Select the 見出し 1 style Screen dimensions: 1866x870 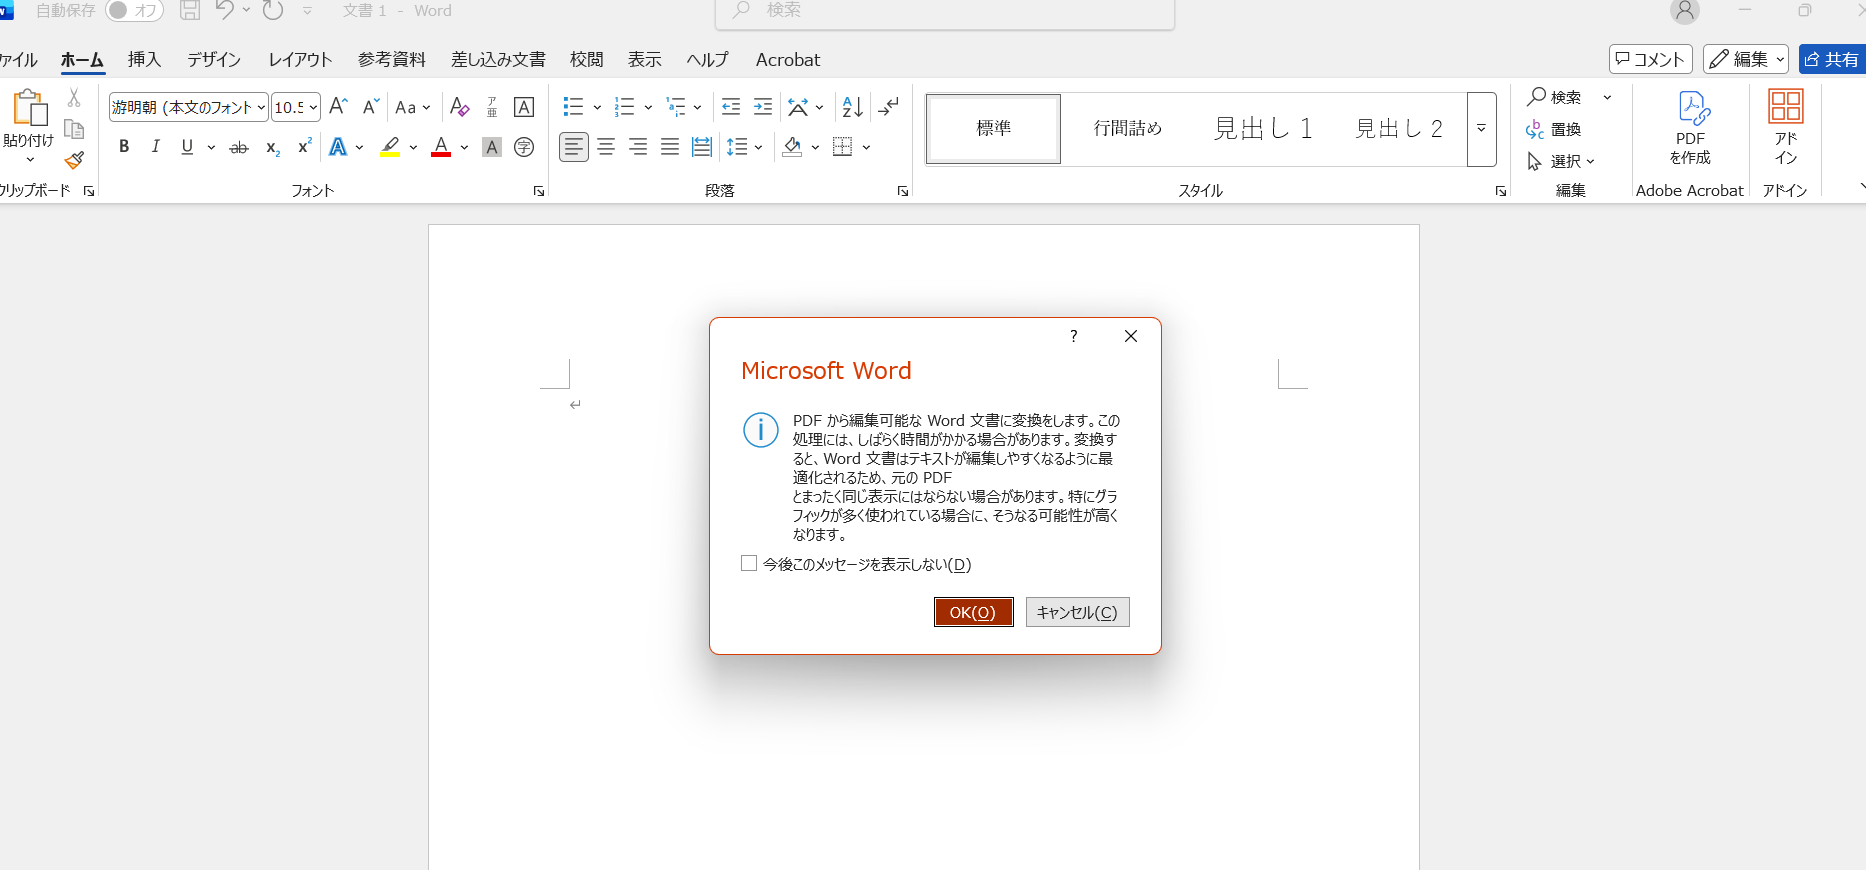coord(1262,128)
